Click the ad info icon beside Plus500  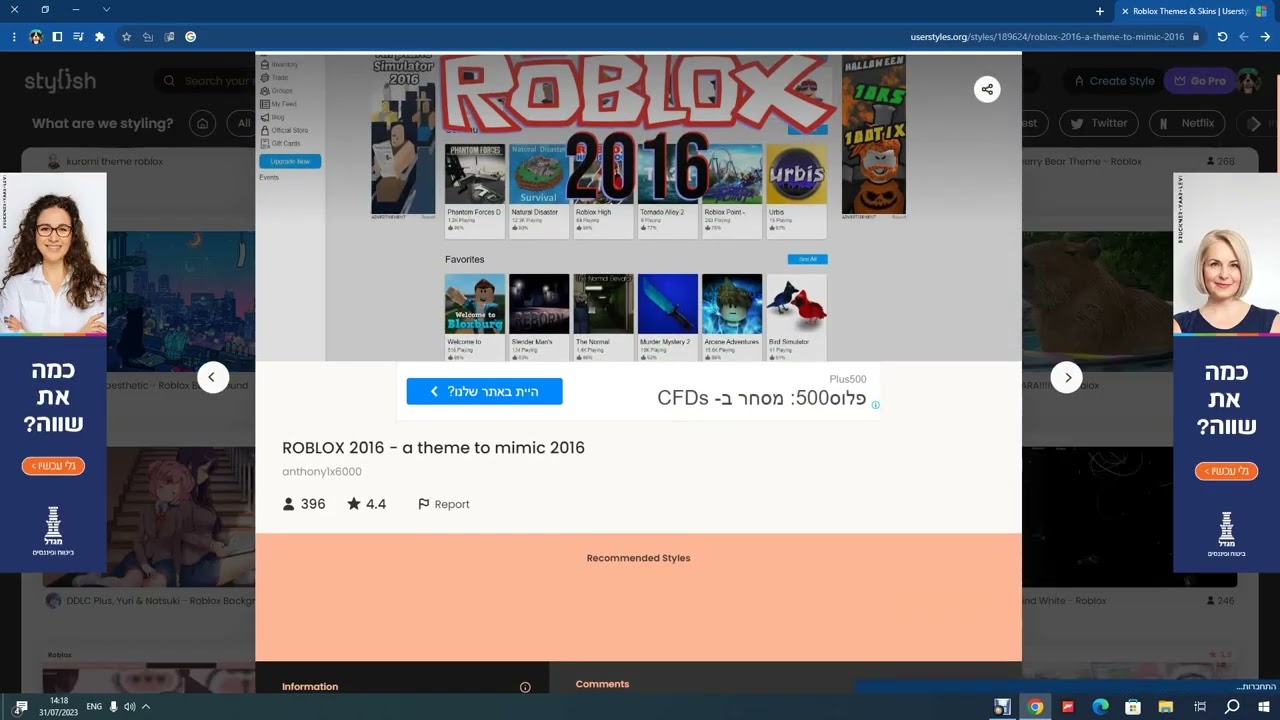pyautogui.click(x=875, y=405)
